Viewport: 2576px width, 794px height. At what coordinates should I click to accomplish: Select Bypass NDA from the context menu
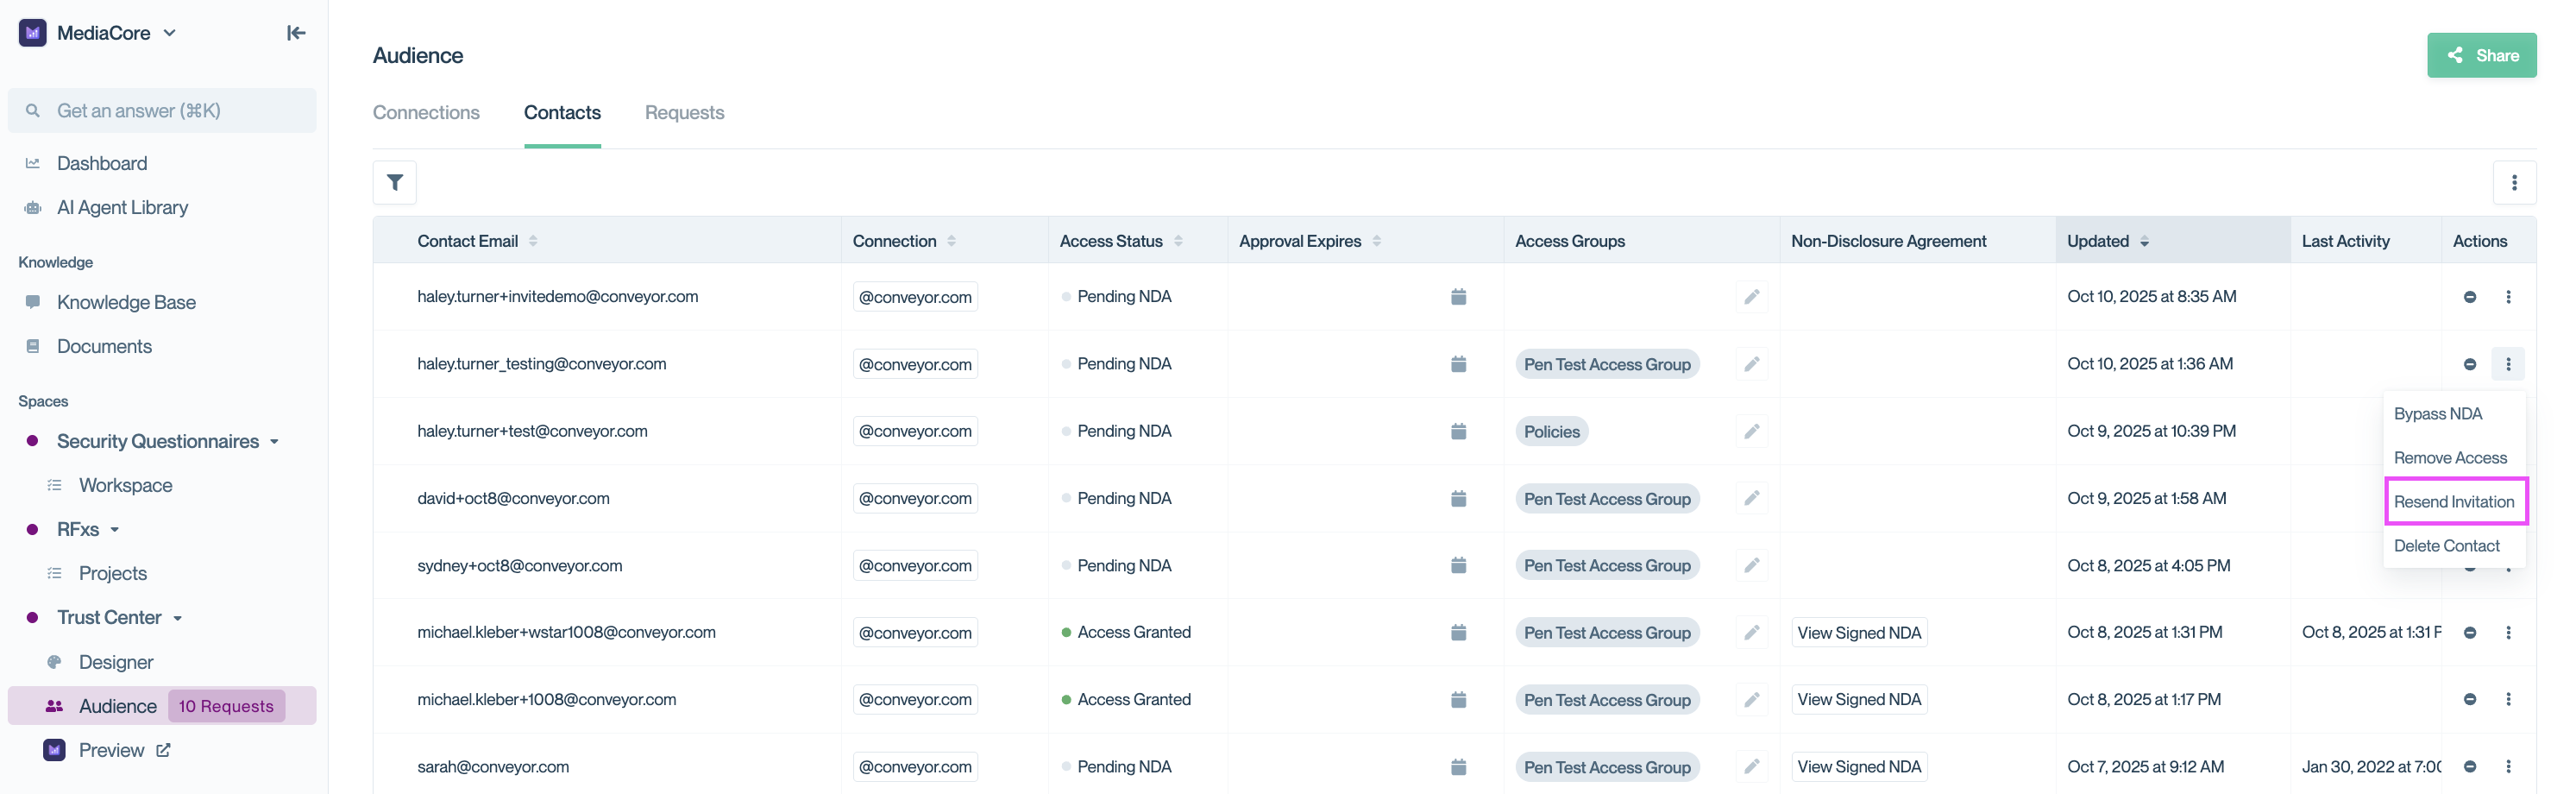click(x=2438, y=413)
